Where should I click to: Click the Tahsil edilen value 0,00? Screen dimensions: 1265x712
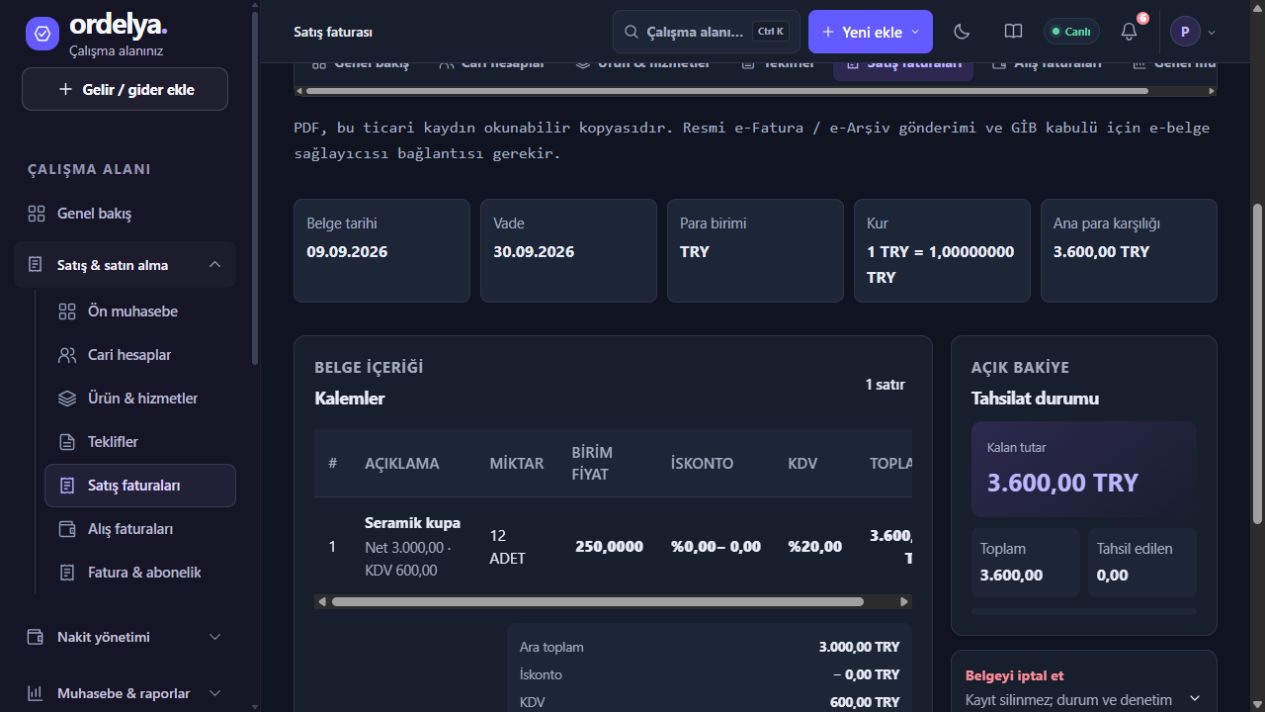1112,575
